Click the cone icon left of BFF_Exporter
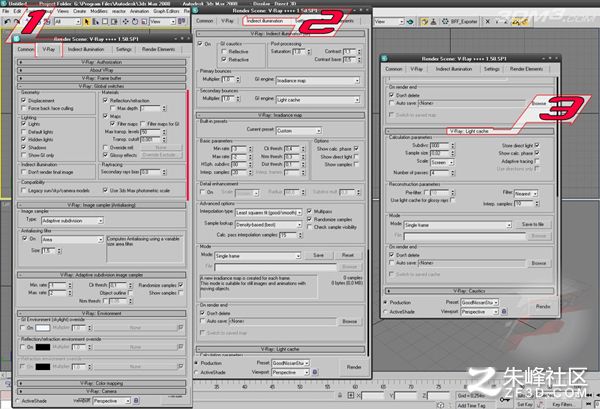The height and width of the screenshot is (409, 600). 434,22
